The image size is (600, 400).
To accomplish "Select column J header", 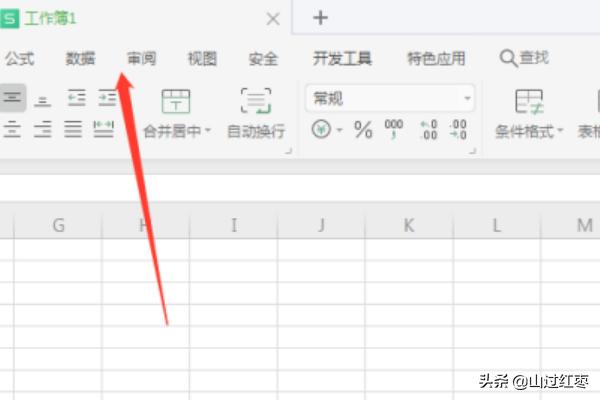I will pyautogui.click(x=321, y=225).
